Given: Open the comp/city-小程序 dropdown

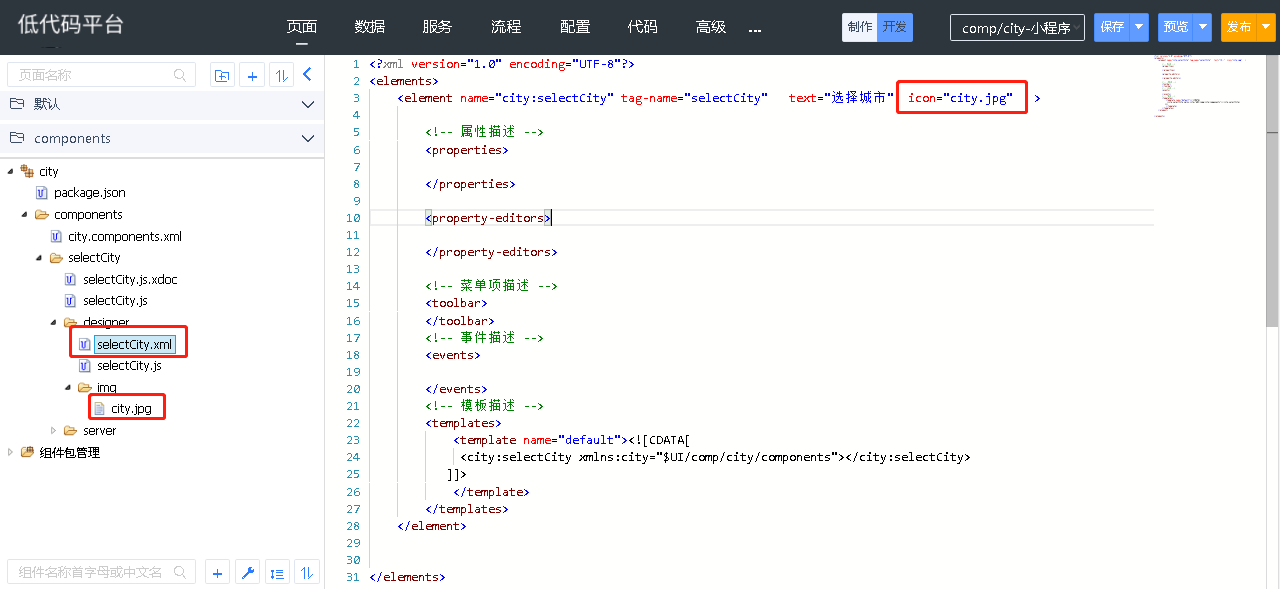Looking at the screenshot, I should point(1016,28).
